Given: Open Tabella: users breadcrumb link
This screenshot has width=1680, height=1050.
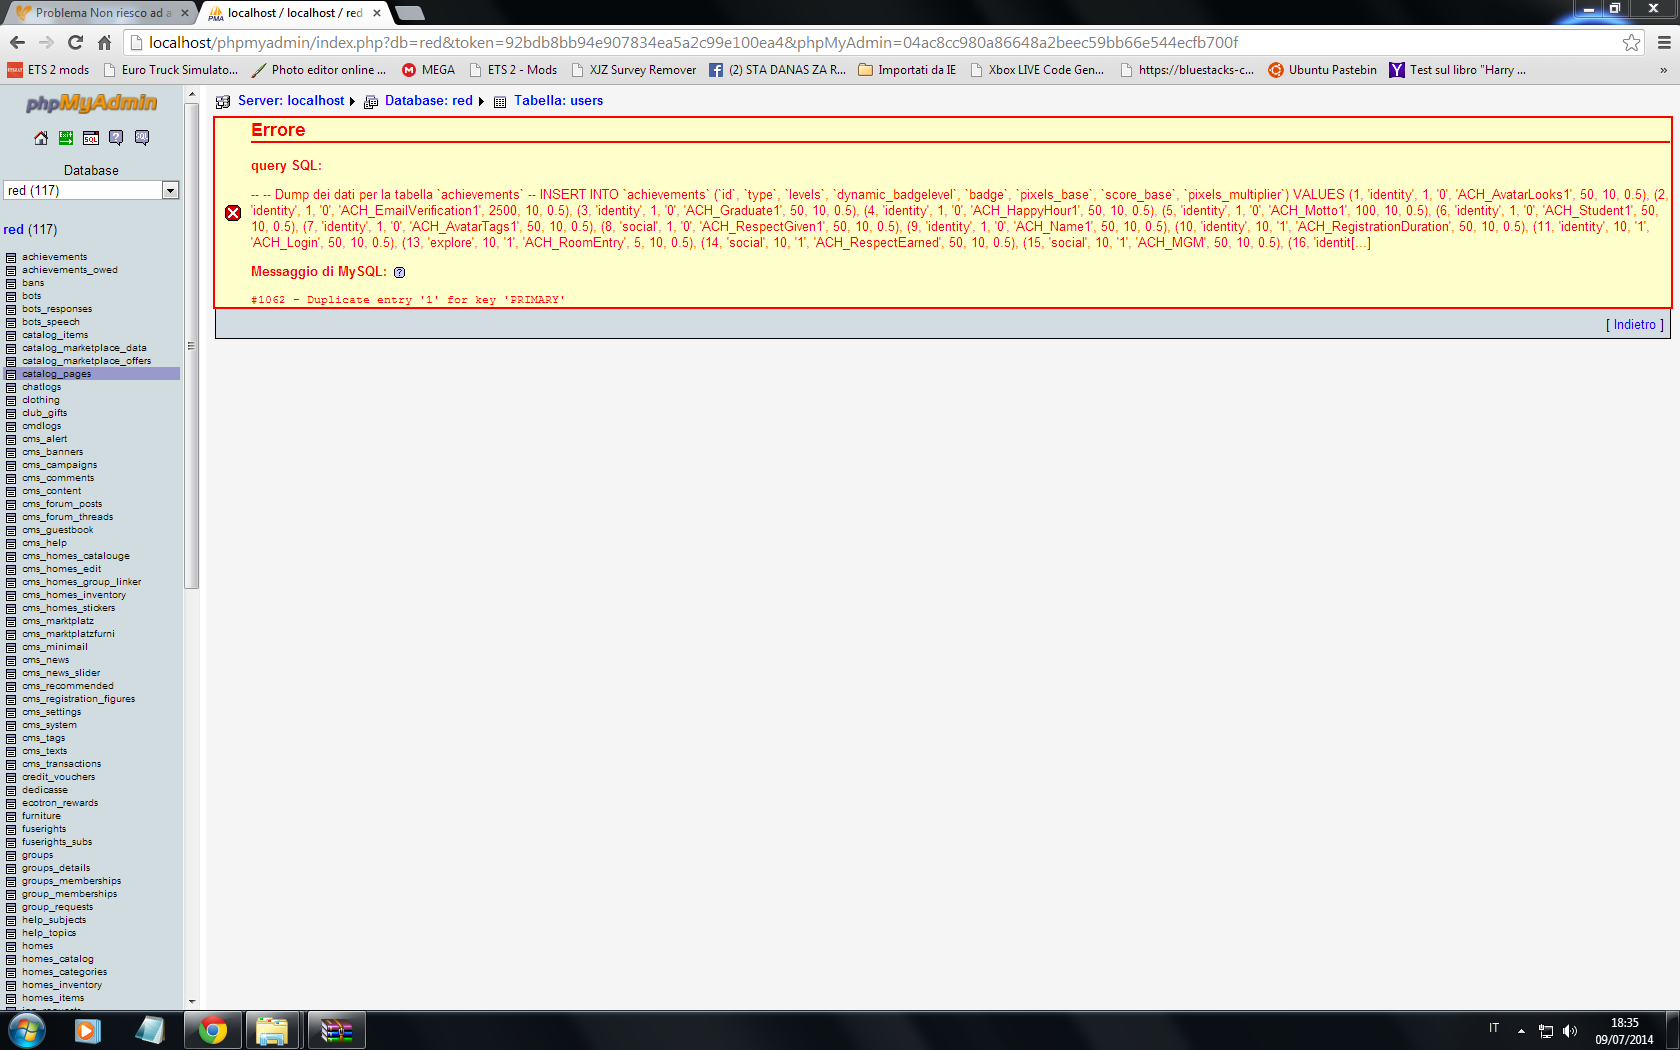Looking at the screenshot, I should pos(559,101).
